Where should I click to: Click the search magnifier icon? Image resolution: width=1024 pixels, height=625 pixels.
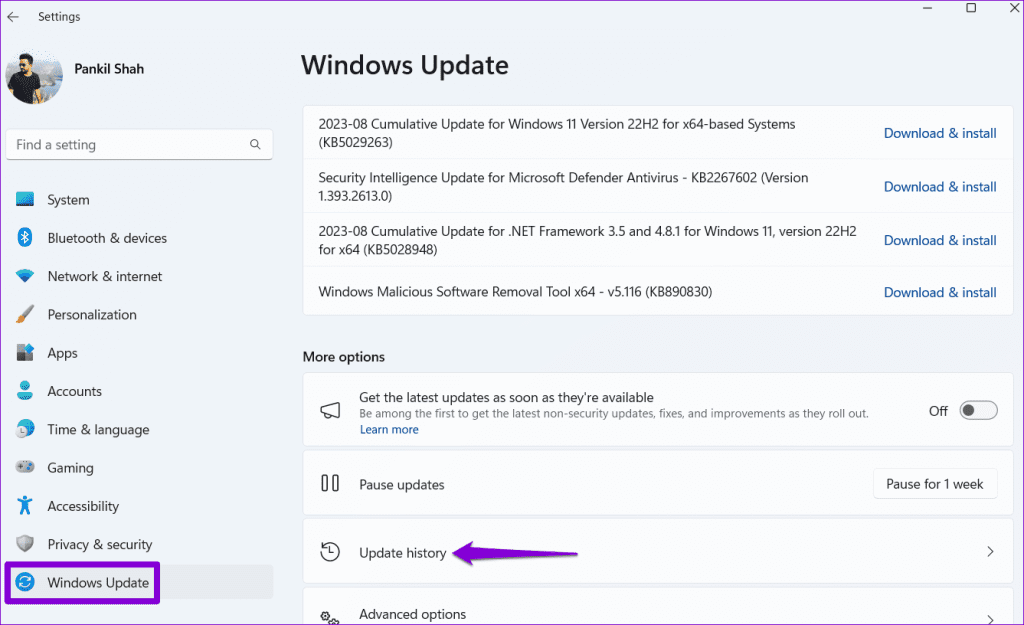255,145
